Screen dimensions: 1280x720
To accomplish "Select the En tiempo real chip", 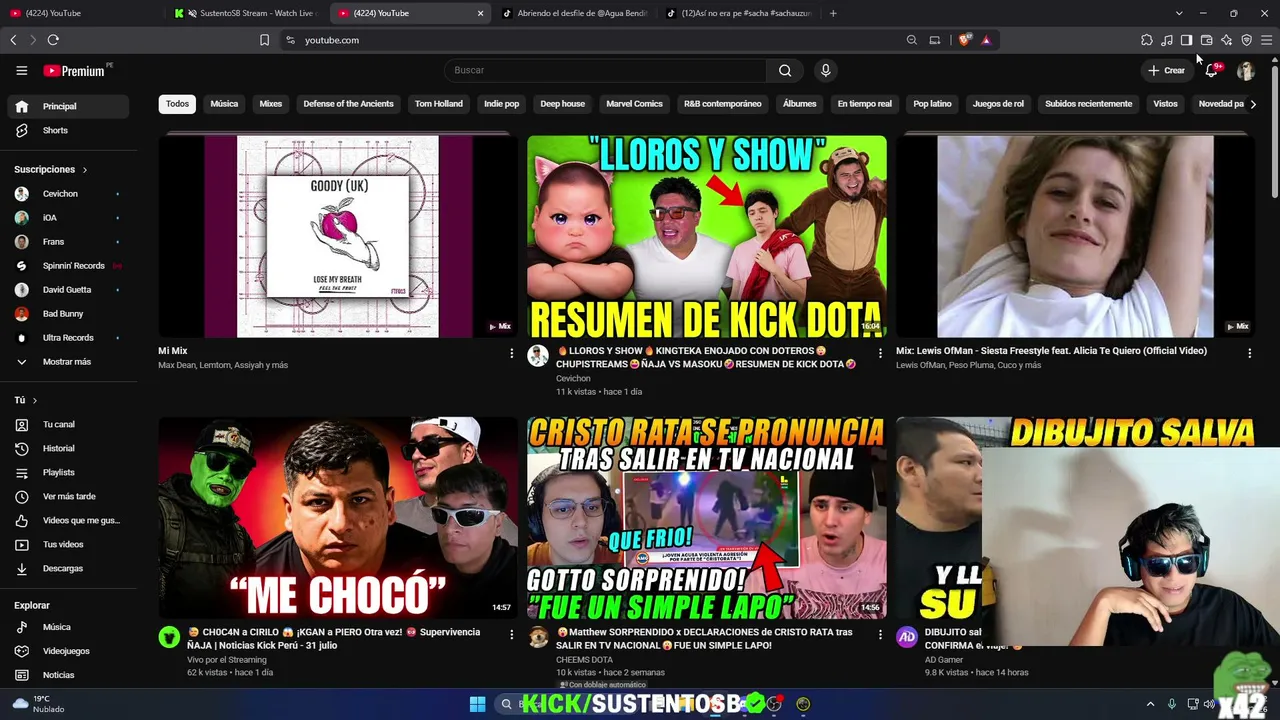I will (864, 104).
